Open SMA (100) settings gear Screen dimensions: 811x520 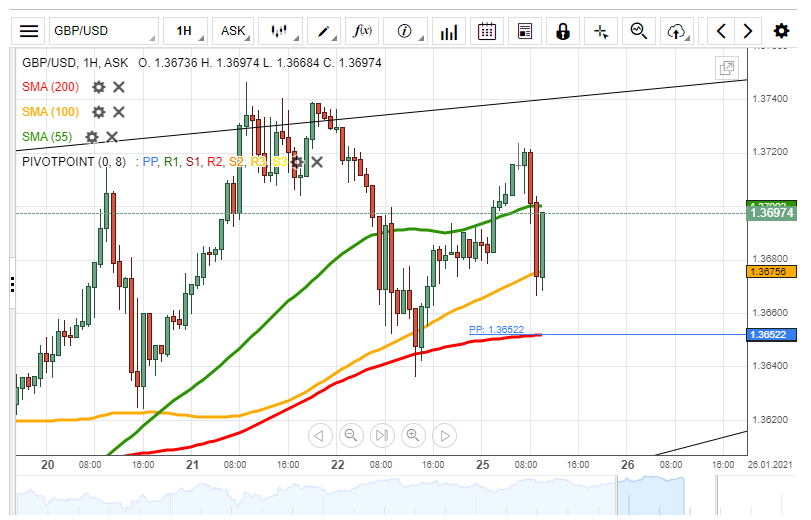pos(98,112)
